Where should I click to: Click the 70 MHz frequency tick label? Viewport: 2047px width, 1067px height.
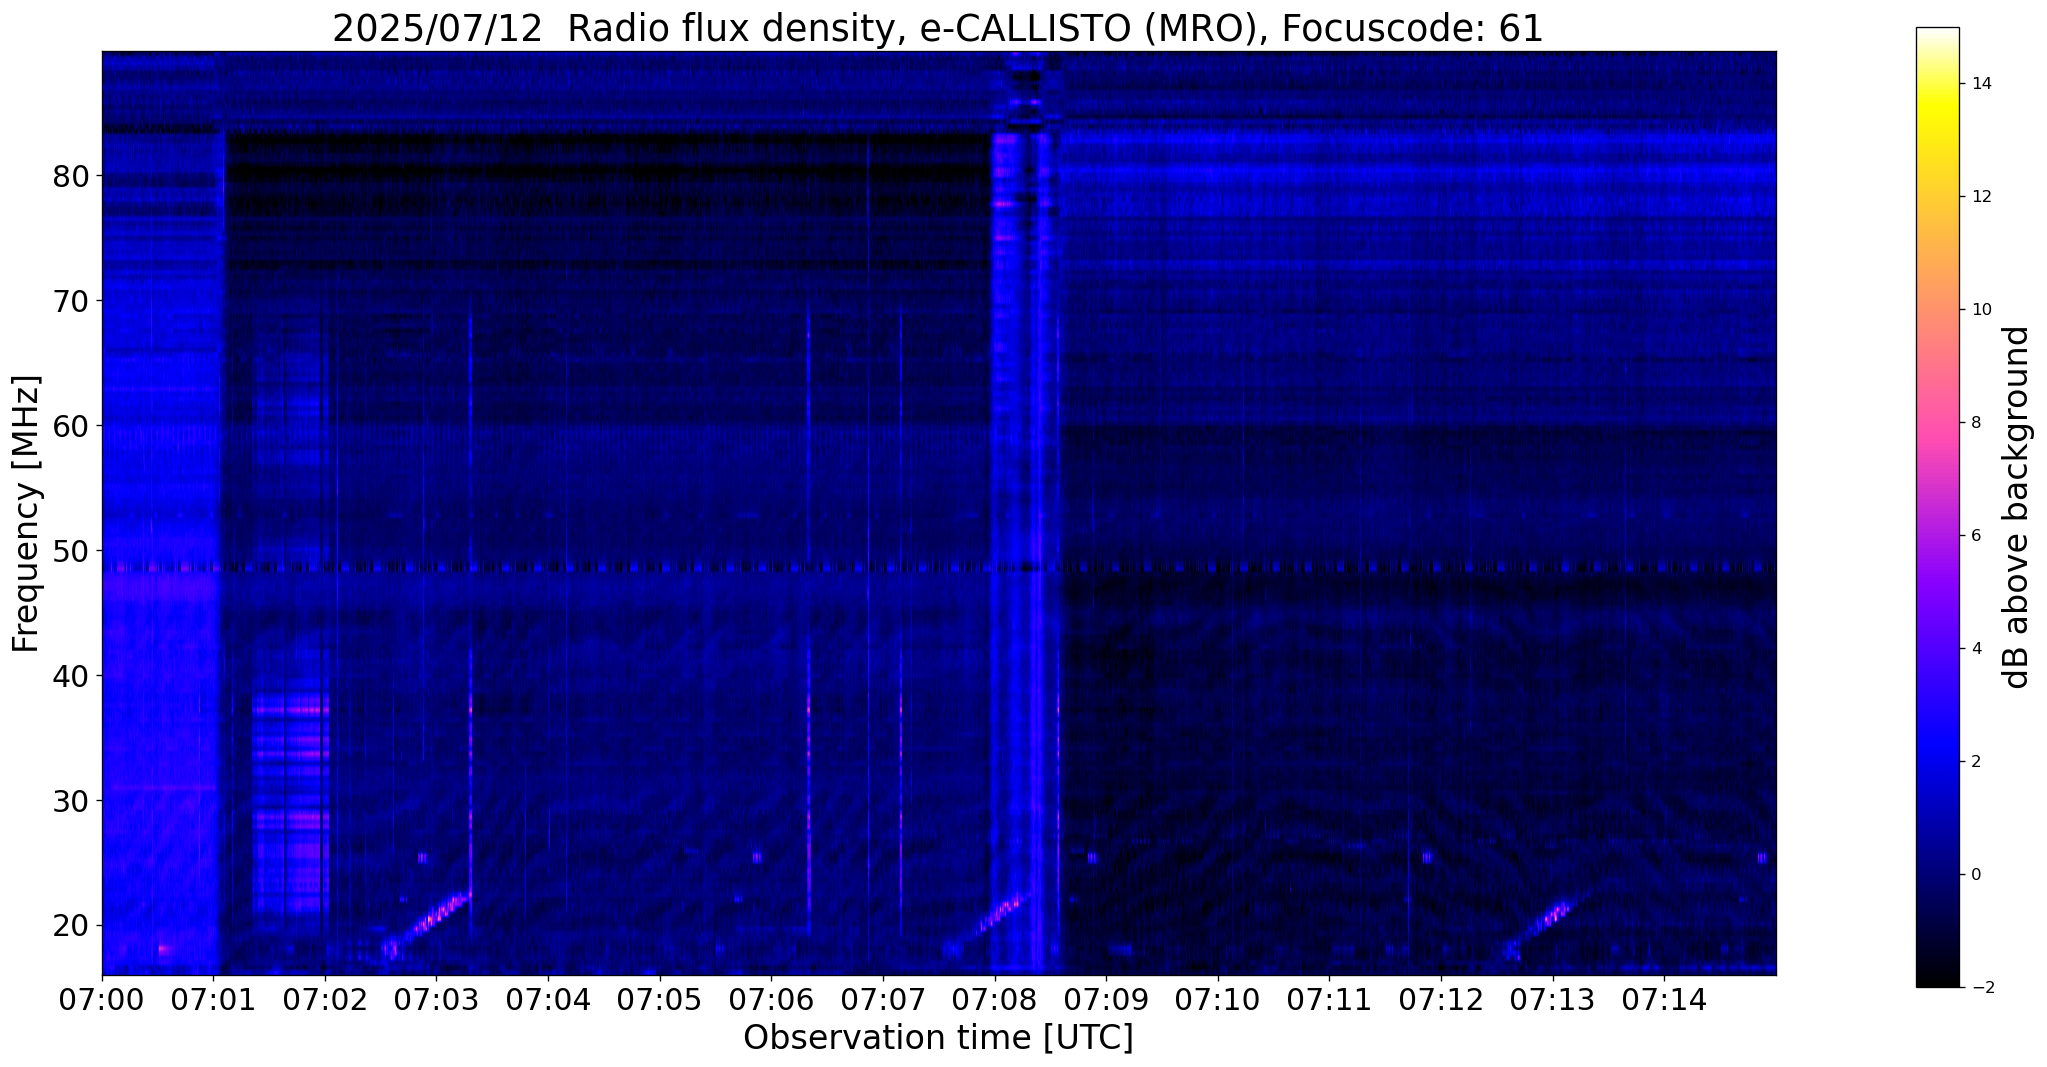click(x=70, y=301)
